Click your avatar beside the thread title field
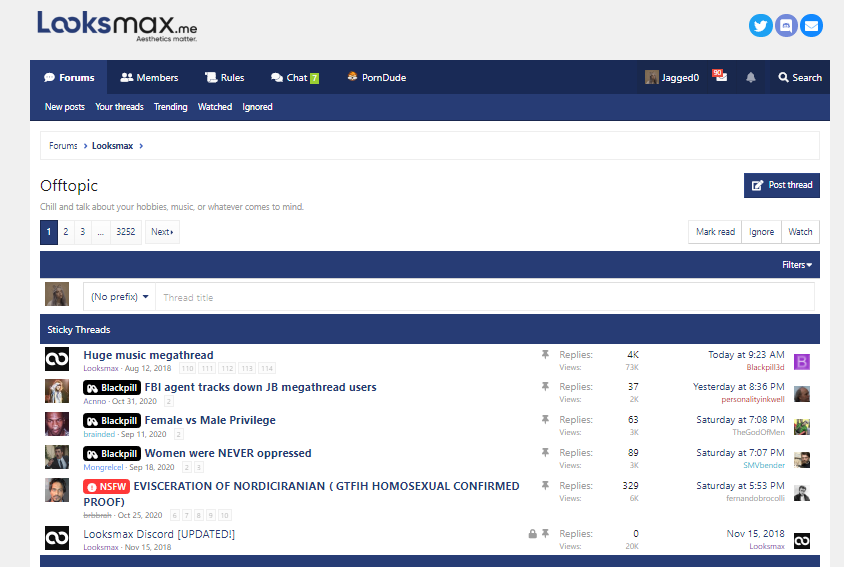844x567 pixels. [57, 294]
